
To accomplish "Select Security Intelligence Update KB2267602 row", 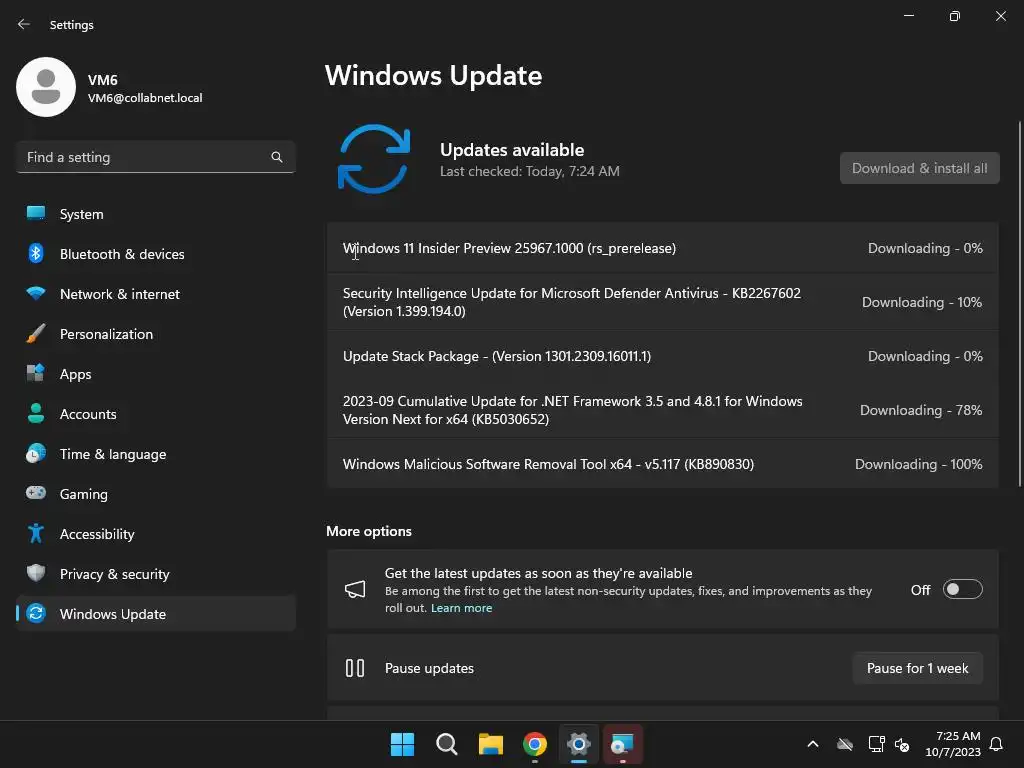I will 662,302.
